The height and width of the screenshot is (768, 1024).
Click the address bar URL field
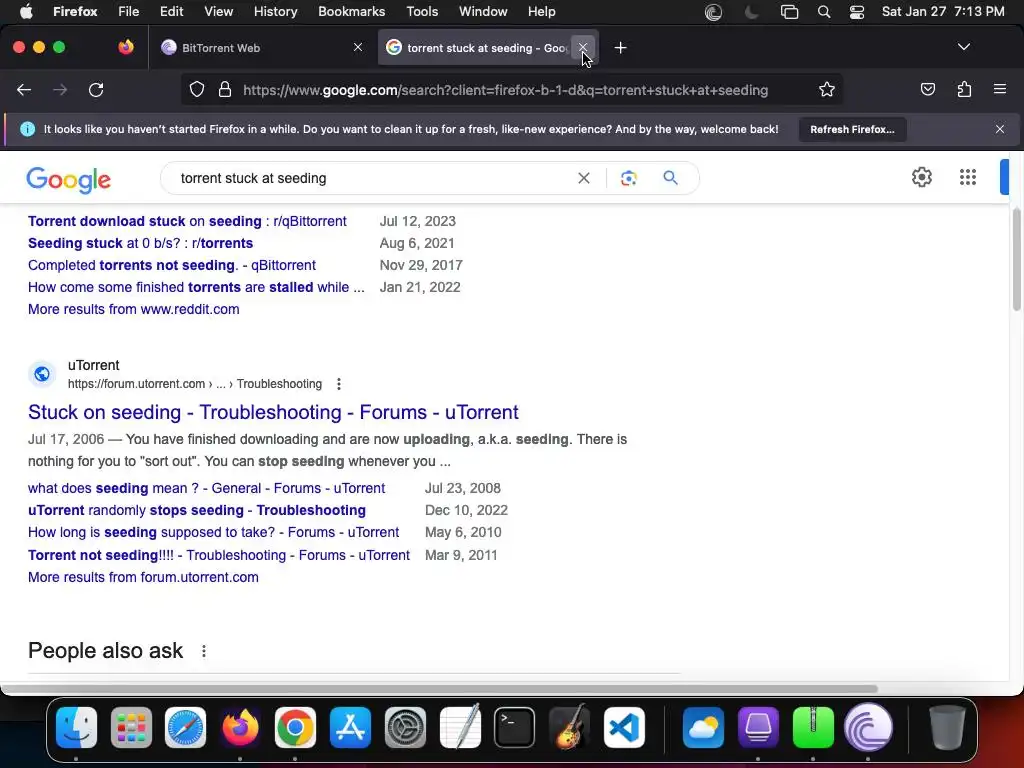coord(505,90)
